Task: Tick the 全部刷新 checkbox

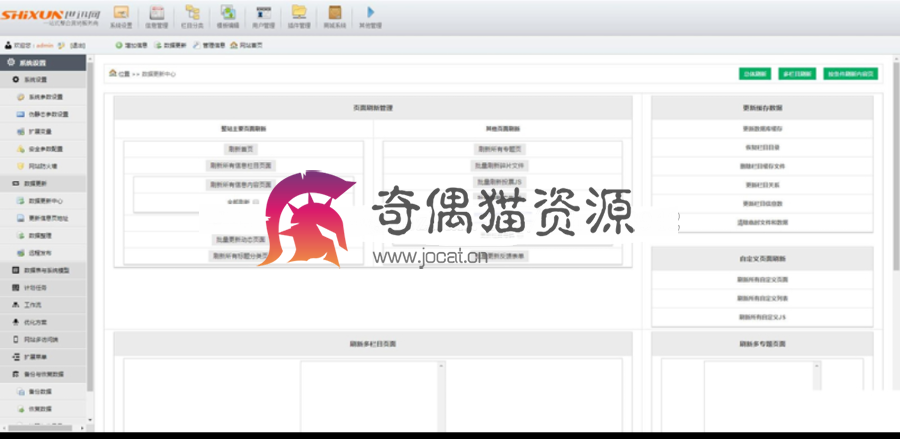Action: 256,202
